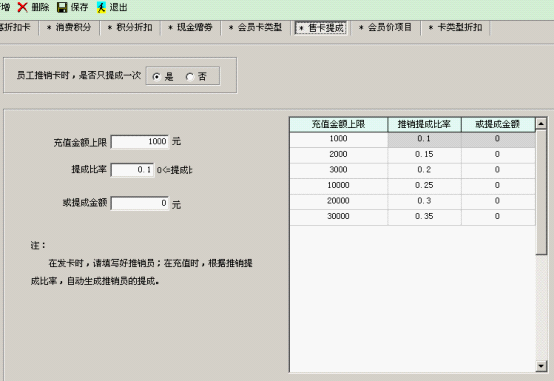Click the 或提成金额 input field

pos(140,203)
